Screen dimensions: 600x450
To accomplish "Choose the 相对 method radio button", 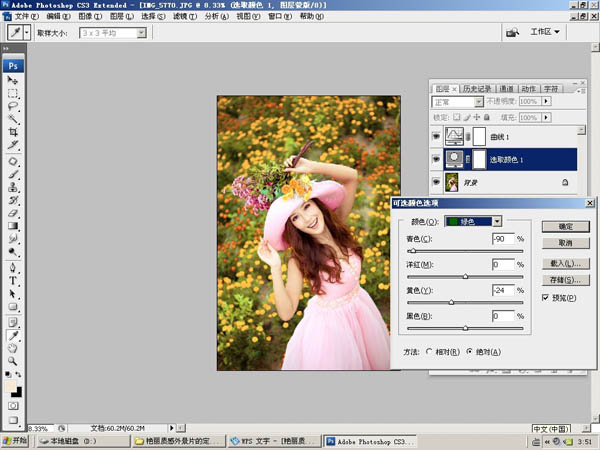I will 430,352.
